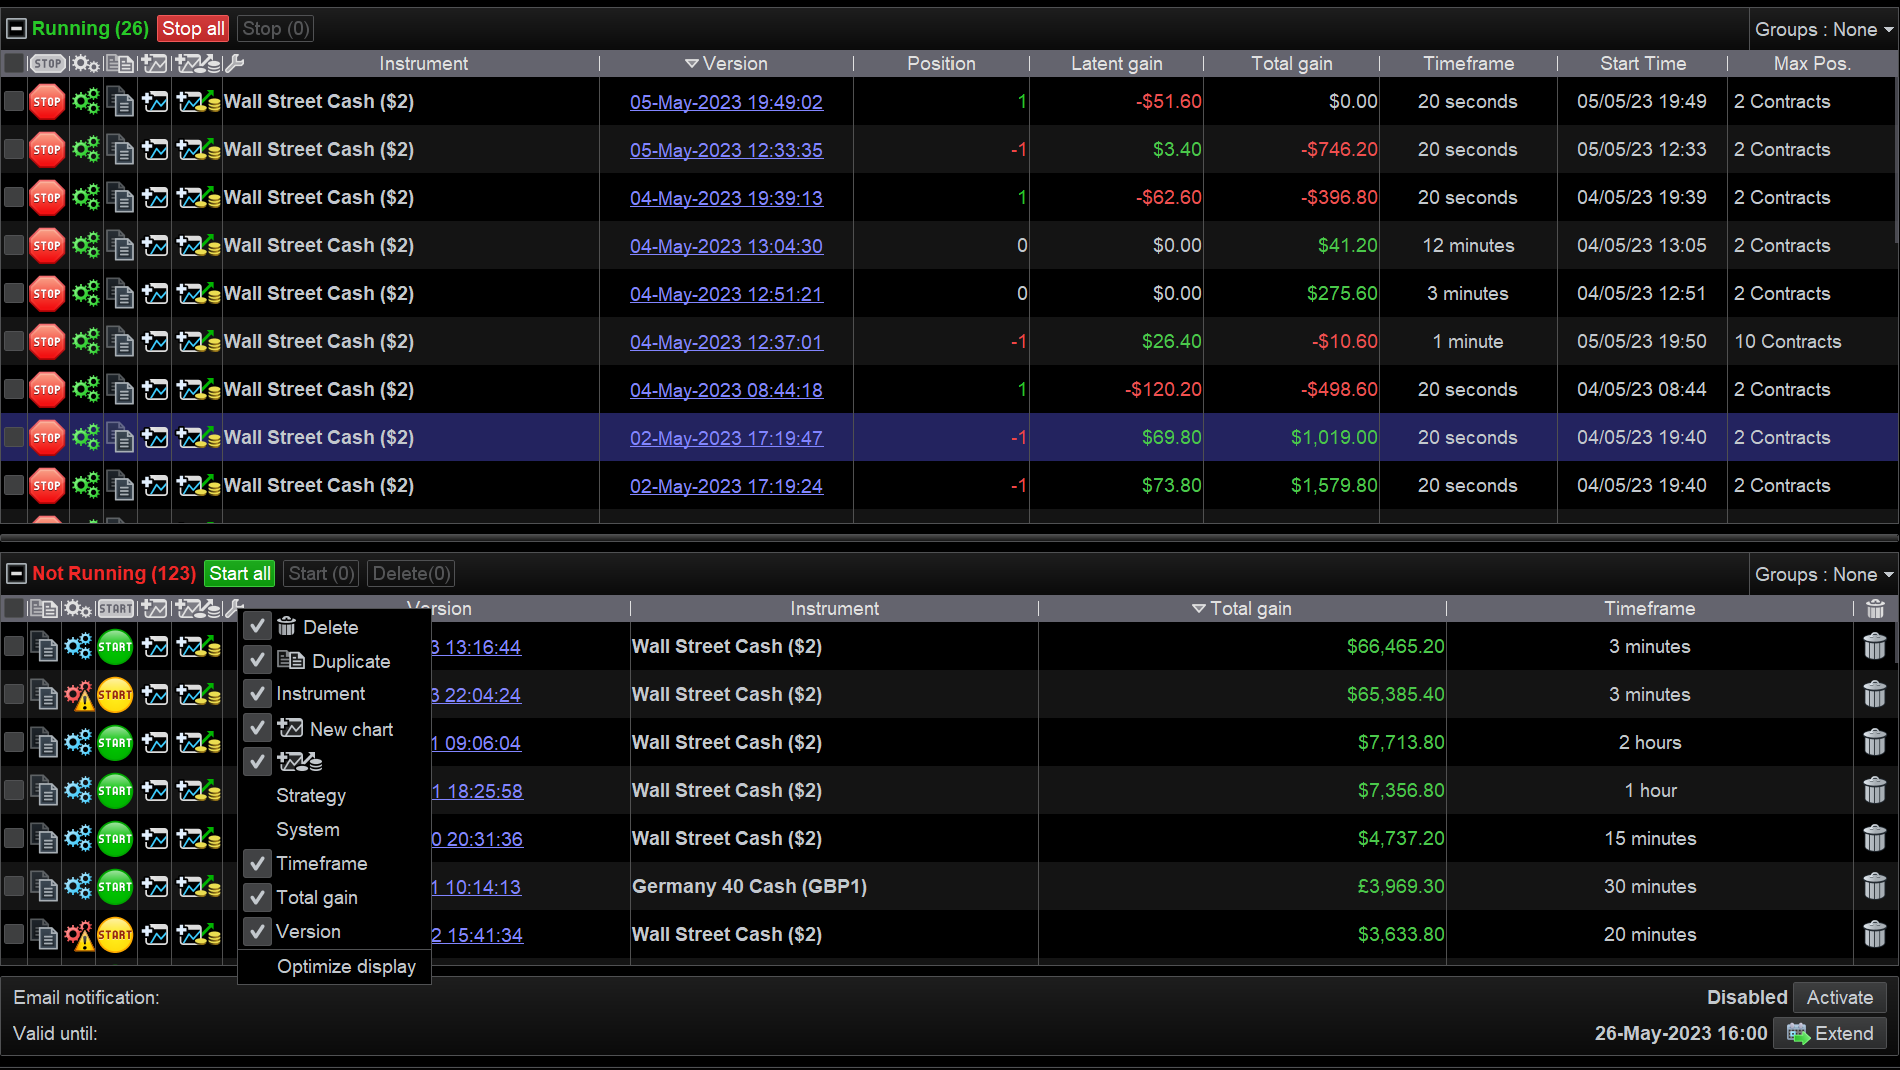Image resolution: width=1900 pixels, height=1070 pixels.
Task: Open the Groups dropdown of the Running section
Action: 1824,30
